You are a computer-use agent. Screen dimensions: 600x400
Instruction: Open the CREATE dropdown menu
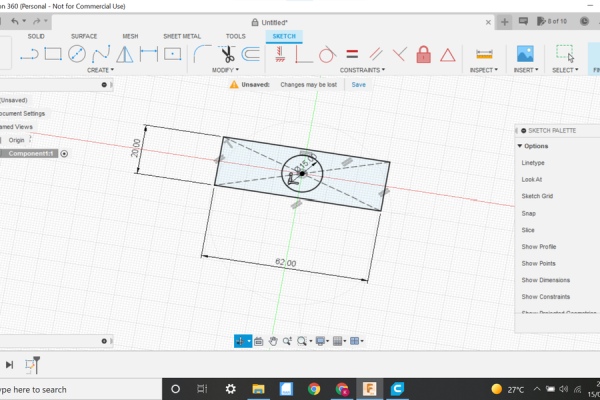click(x=100, y=71)
